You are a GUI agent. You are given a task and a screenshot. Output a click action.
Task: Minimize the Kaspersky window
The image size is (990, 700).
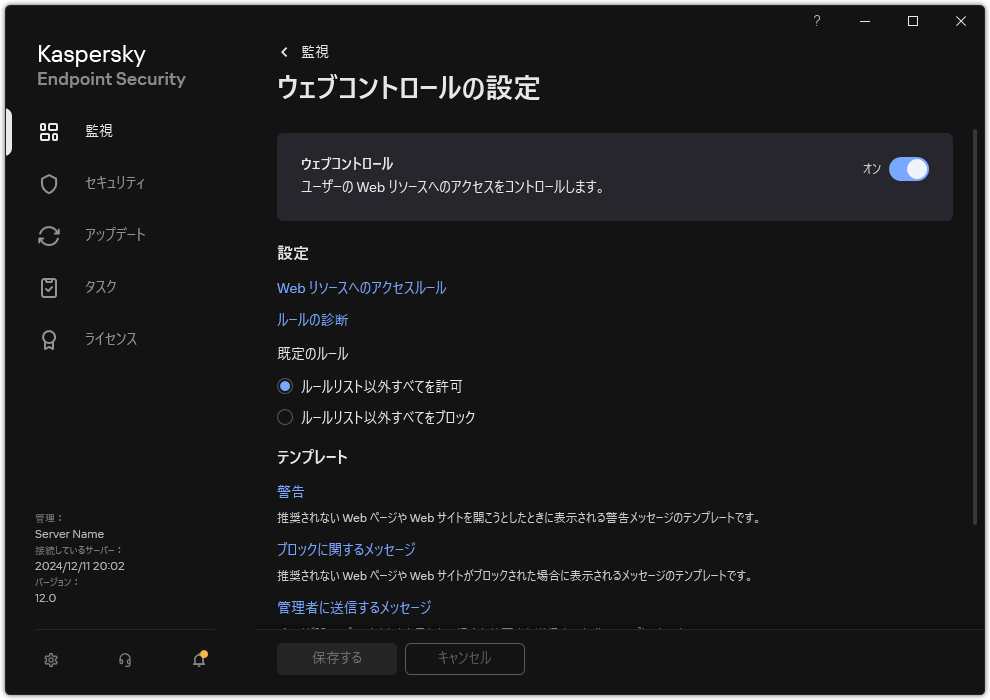point(865,21)
